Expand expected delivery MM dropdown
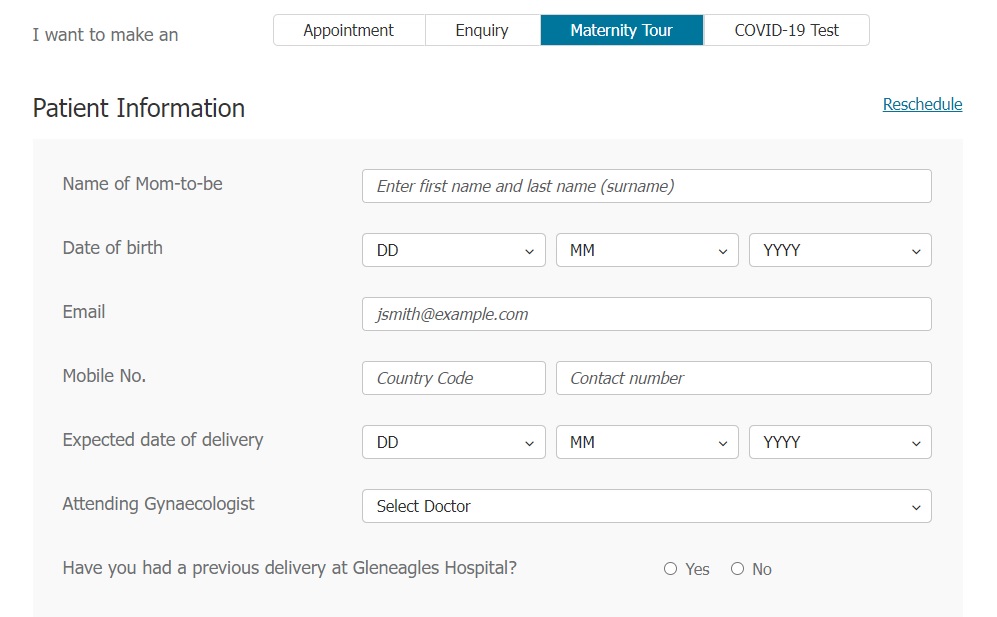997x617 pixels. pyautogui.click(x=646, y=442)
